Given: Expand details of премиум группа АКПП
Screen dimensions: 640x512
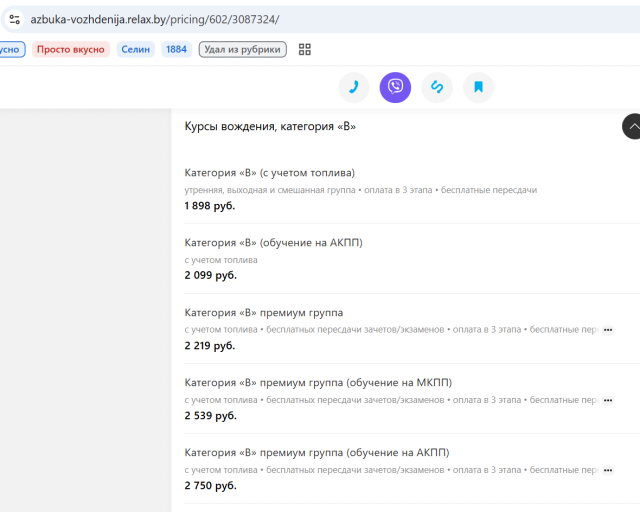Looking at the screenshot, I should (x=608, y=470).
